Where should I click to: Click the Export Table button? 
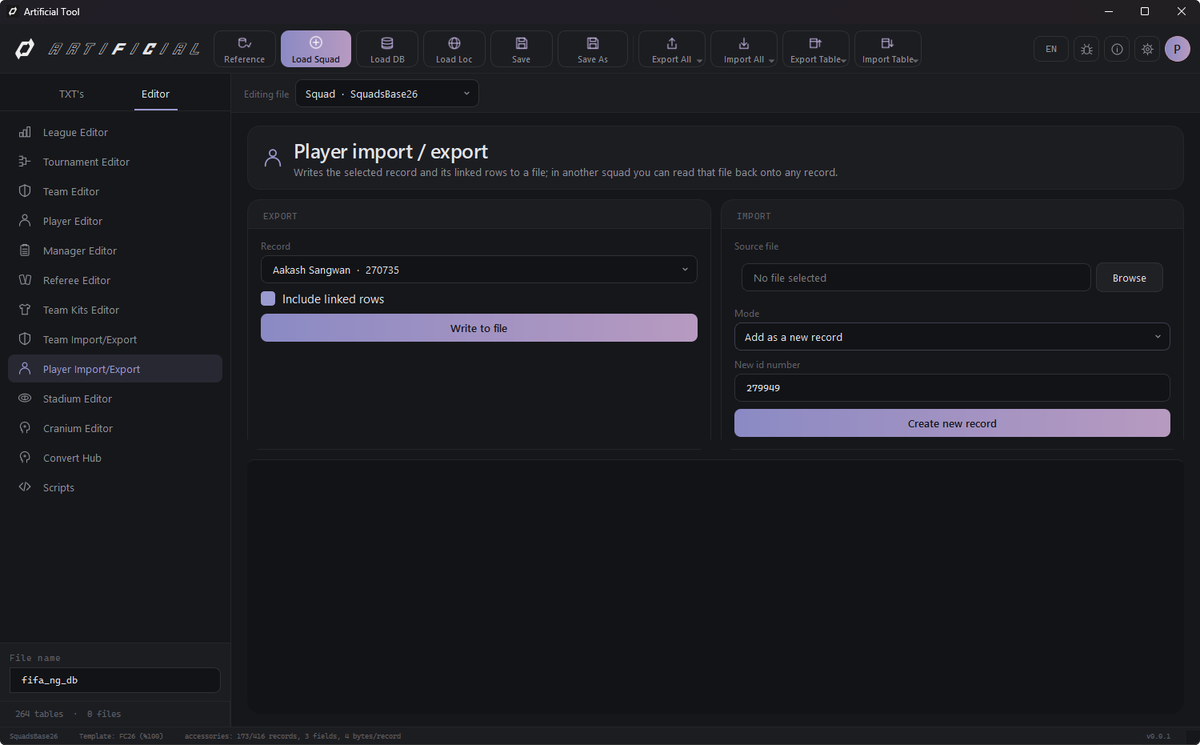[816, 49]
